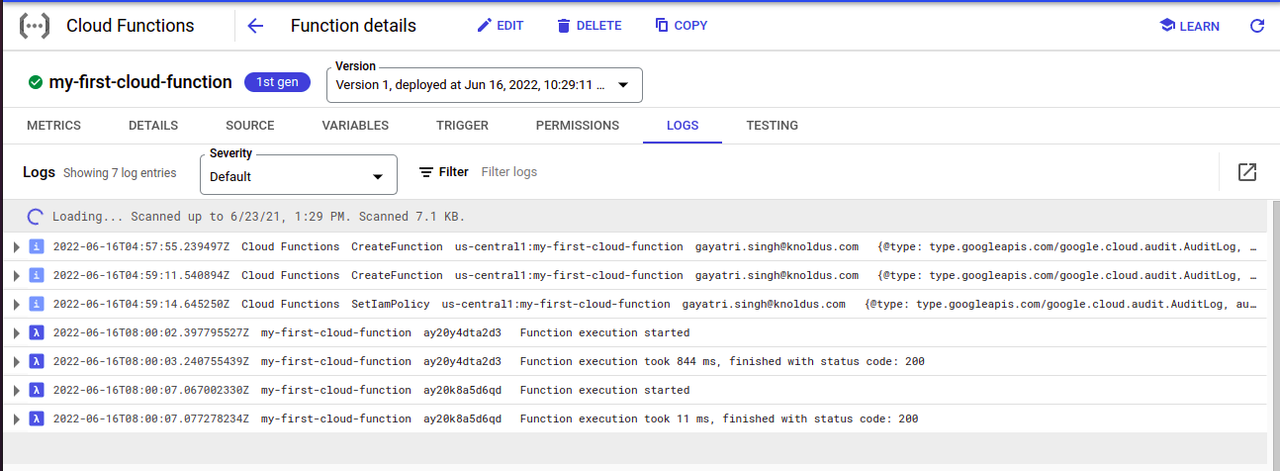This screenshot has width=1280, height=471.
Task: Click gayatri.singh@knoldus.com in SetIamPolicy row
Action: [x=764, y=304]
